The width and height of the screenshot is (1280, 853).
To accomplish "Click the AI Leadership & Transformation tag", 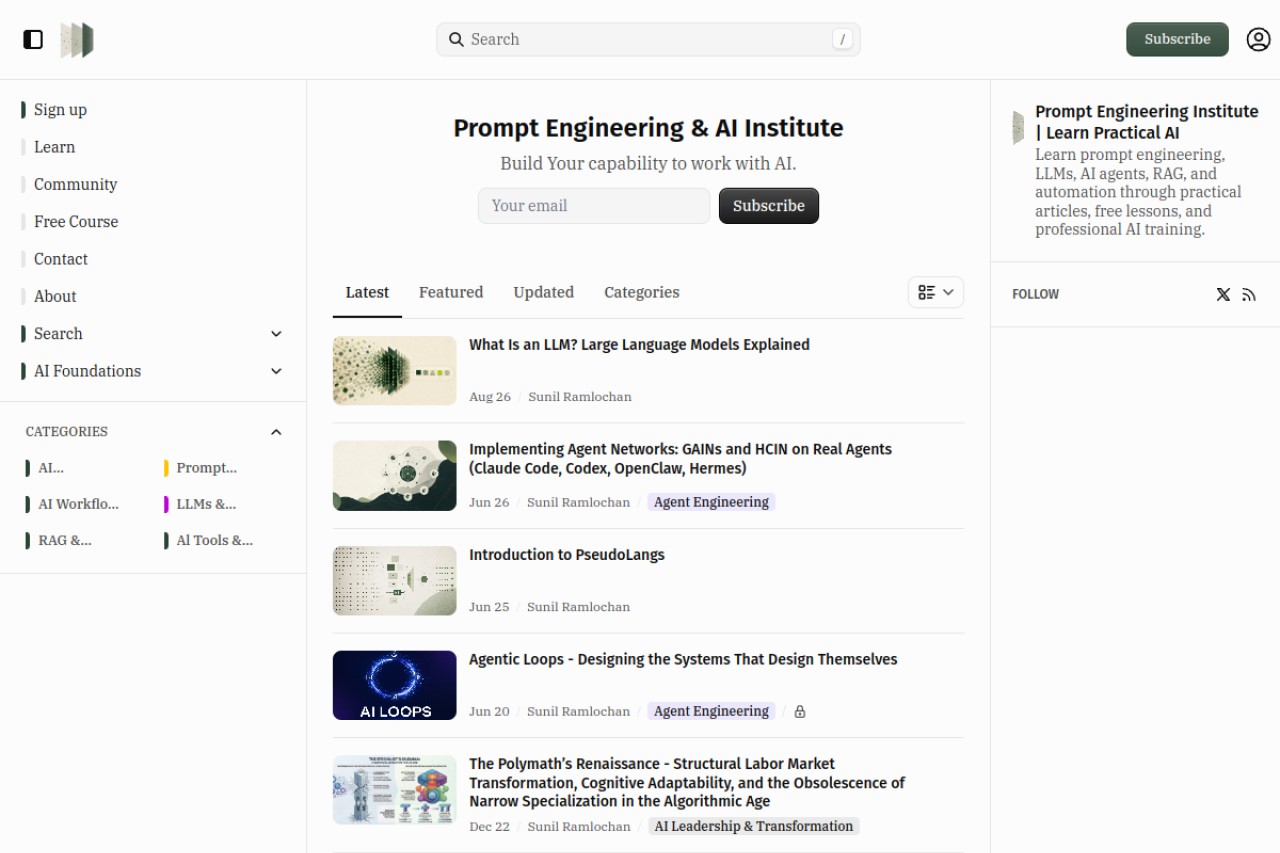I will click(x=753, y=826).
